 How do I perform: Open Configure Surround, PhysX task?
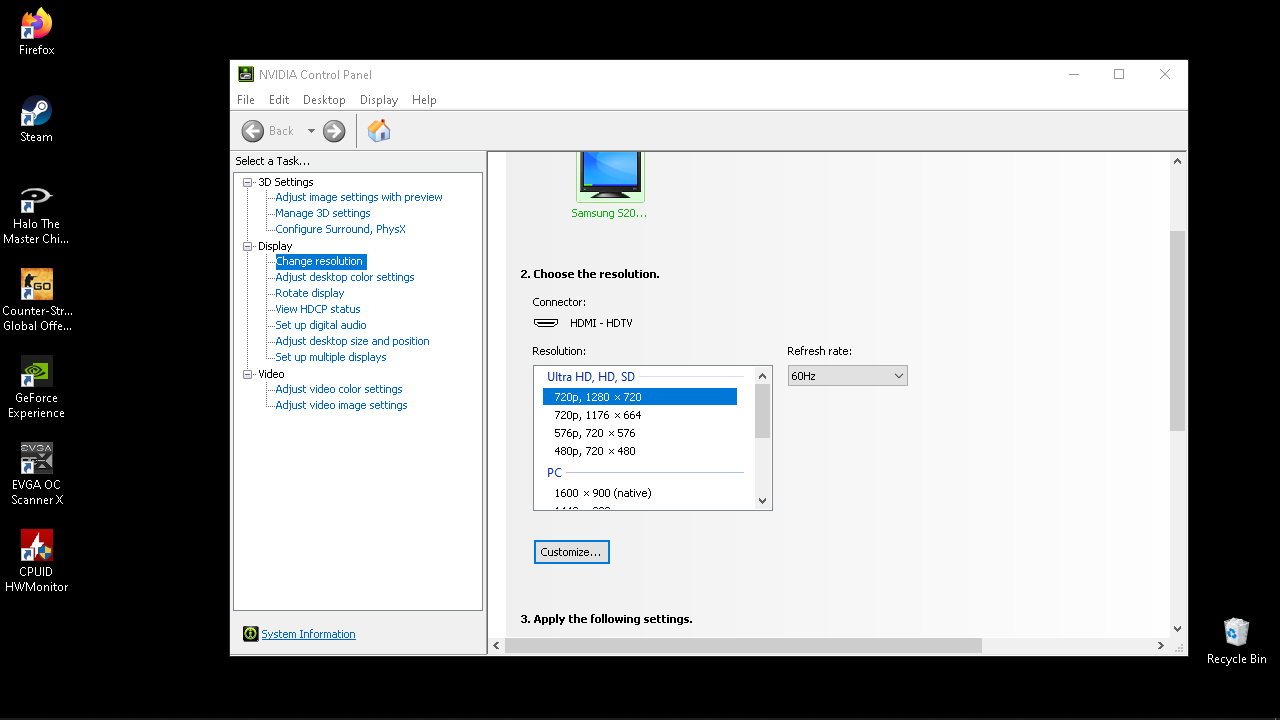[340, 229]
